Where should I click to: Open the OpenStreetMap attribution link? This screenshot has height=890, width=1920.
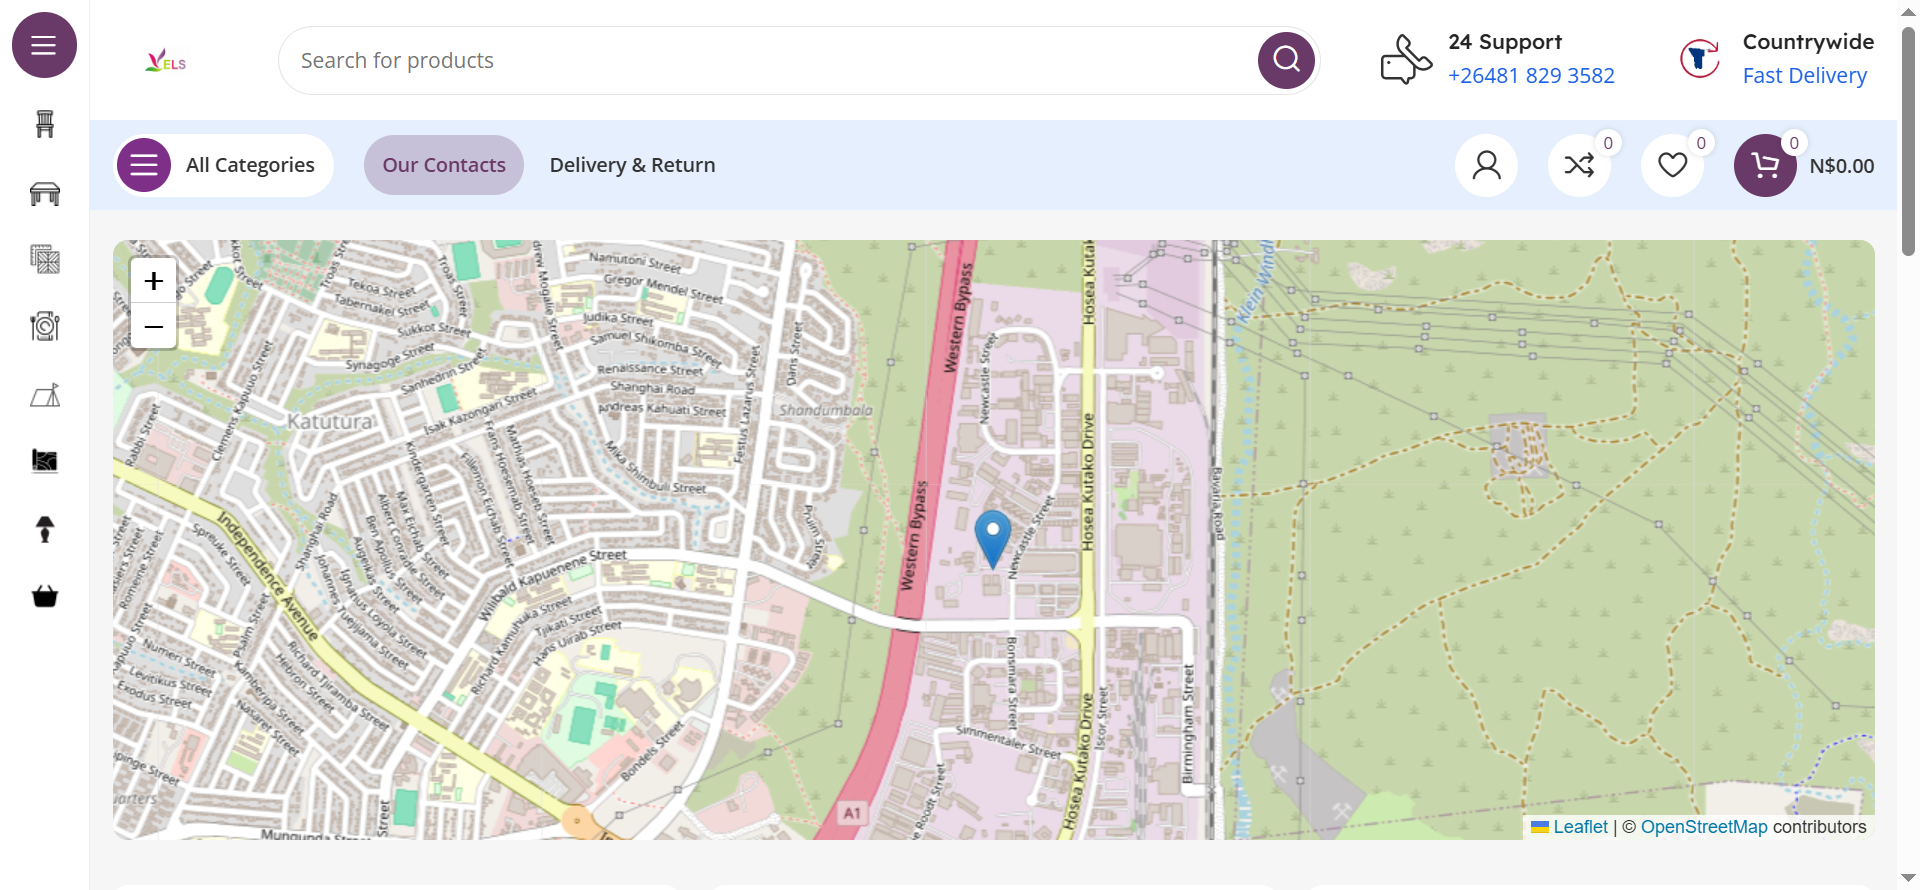tap(1704, 827)
